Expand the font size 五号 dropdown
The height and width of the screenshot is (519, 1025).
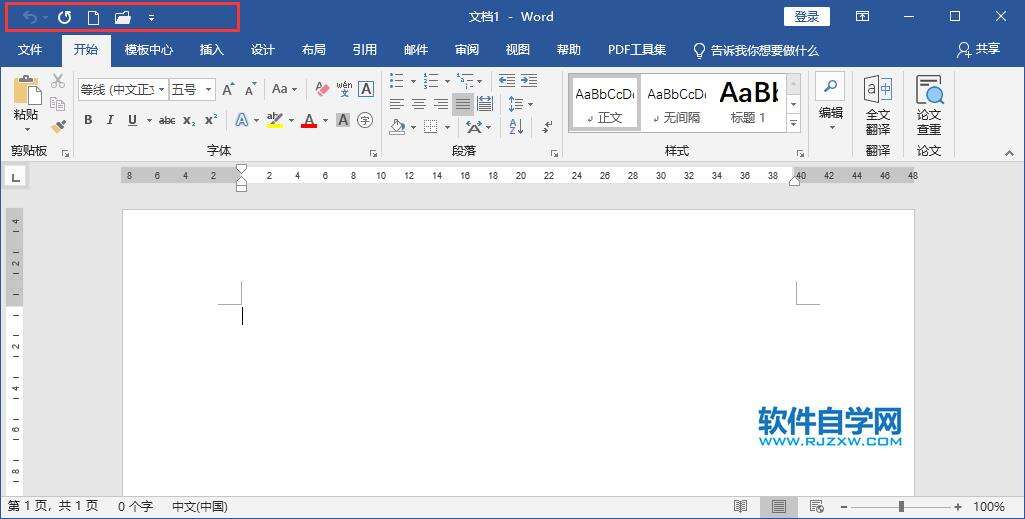[x=209, y=90]
